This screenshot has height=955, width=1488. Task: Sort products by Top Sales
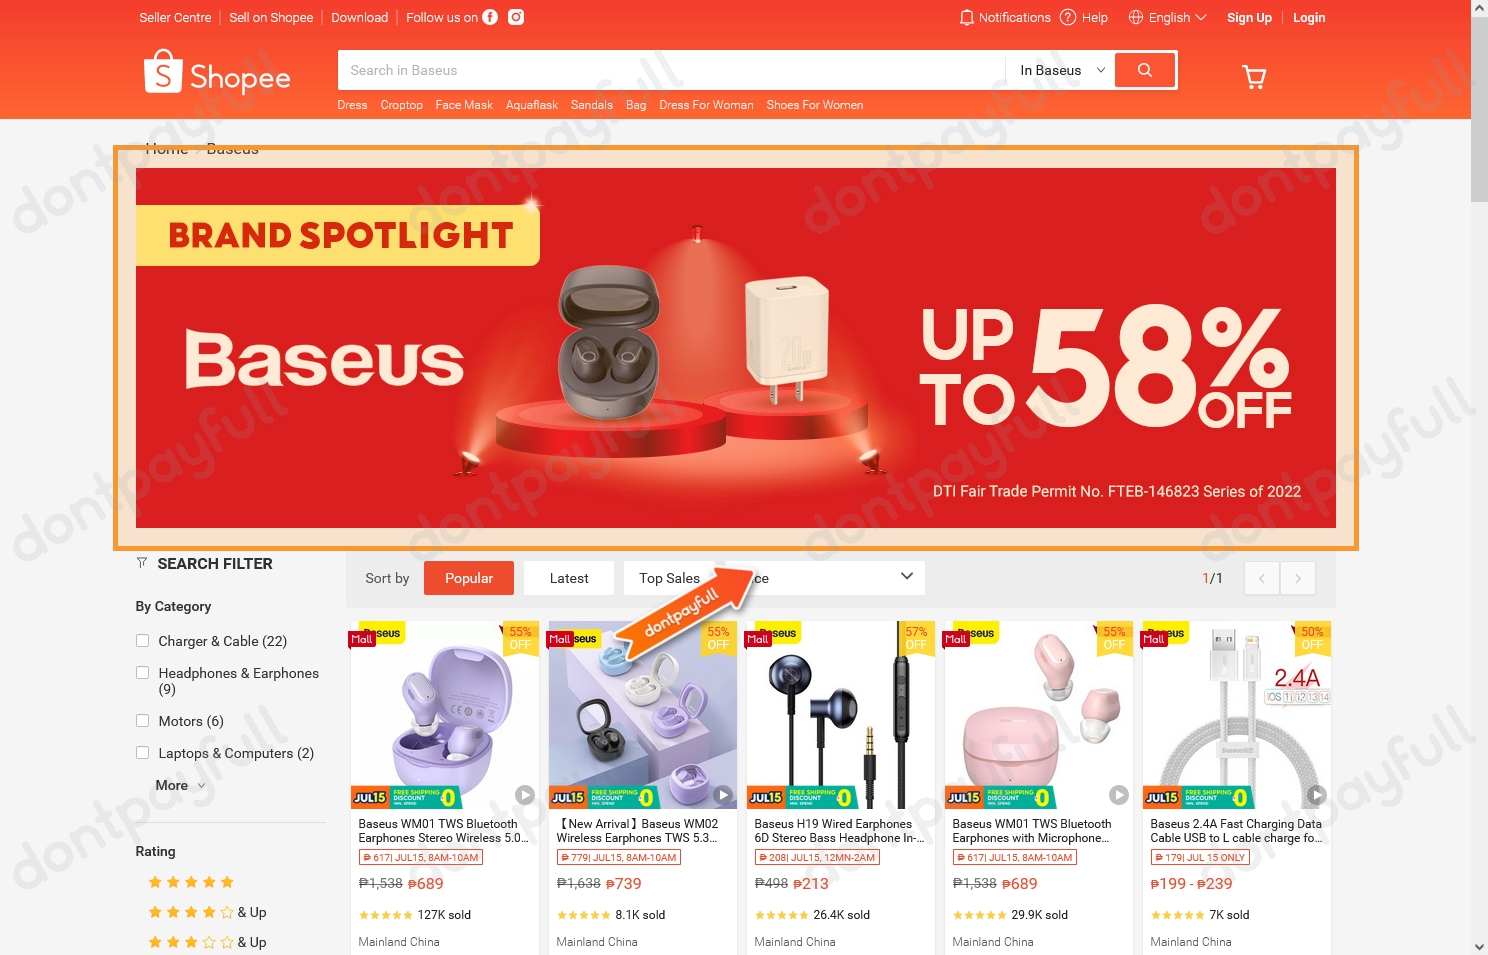coord(669,578)
